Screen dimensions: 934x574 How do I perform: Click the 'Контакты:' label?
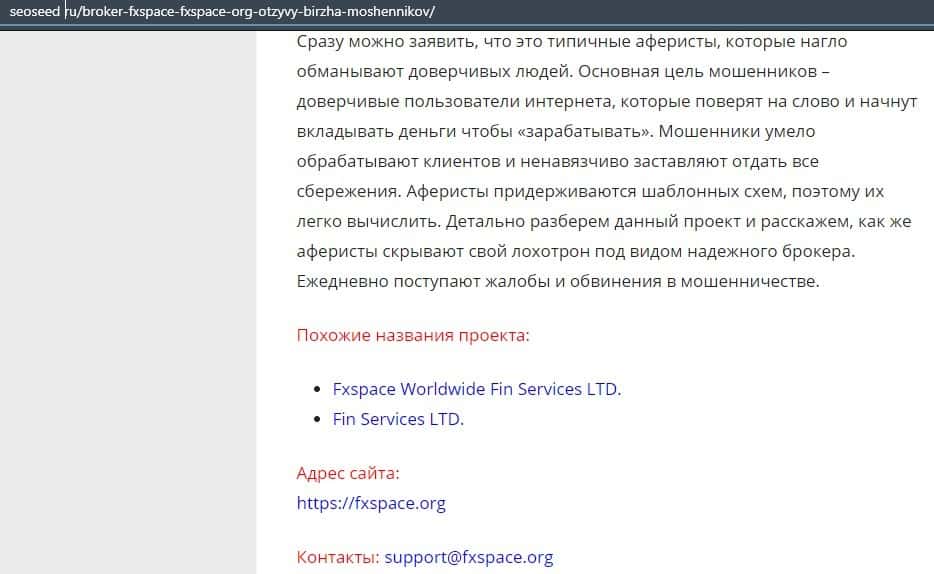point(338,557)
